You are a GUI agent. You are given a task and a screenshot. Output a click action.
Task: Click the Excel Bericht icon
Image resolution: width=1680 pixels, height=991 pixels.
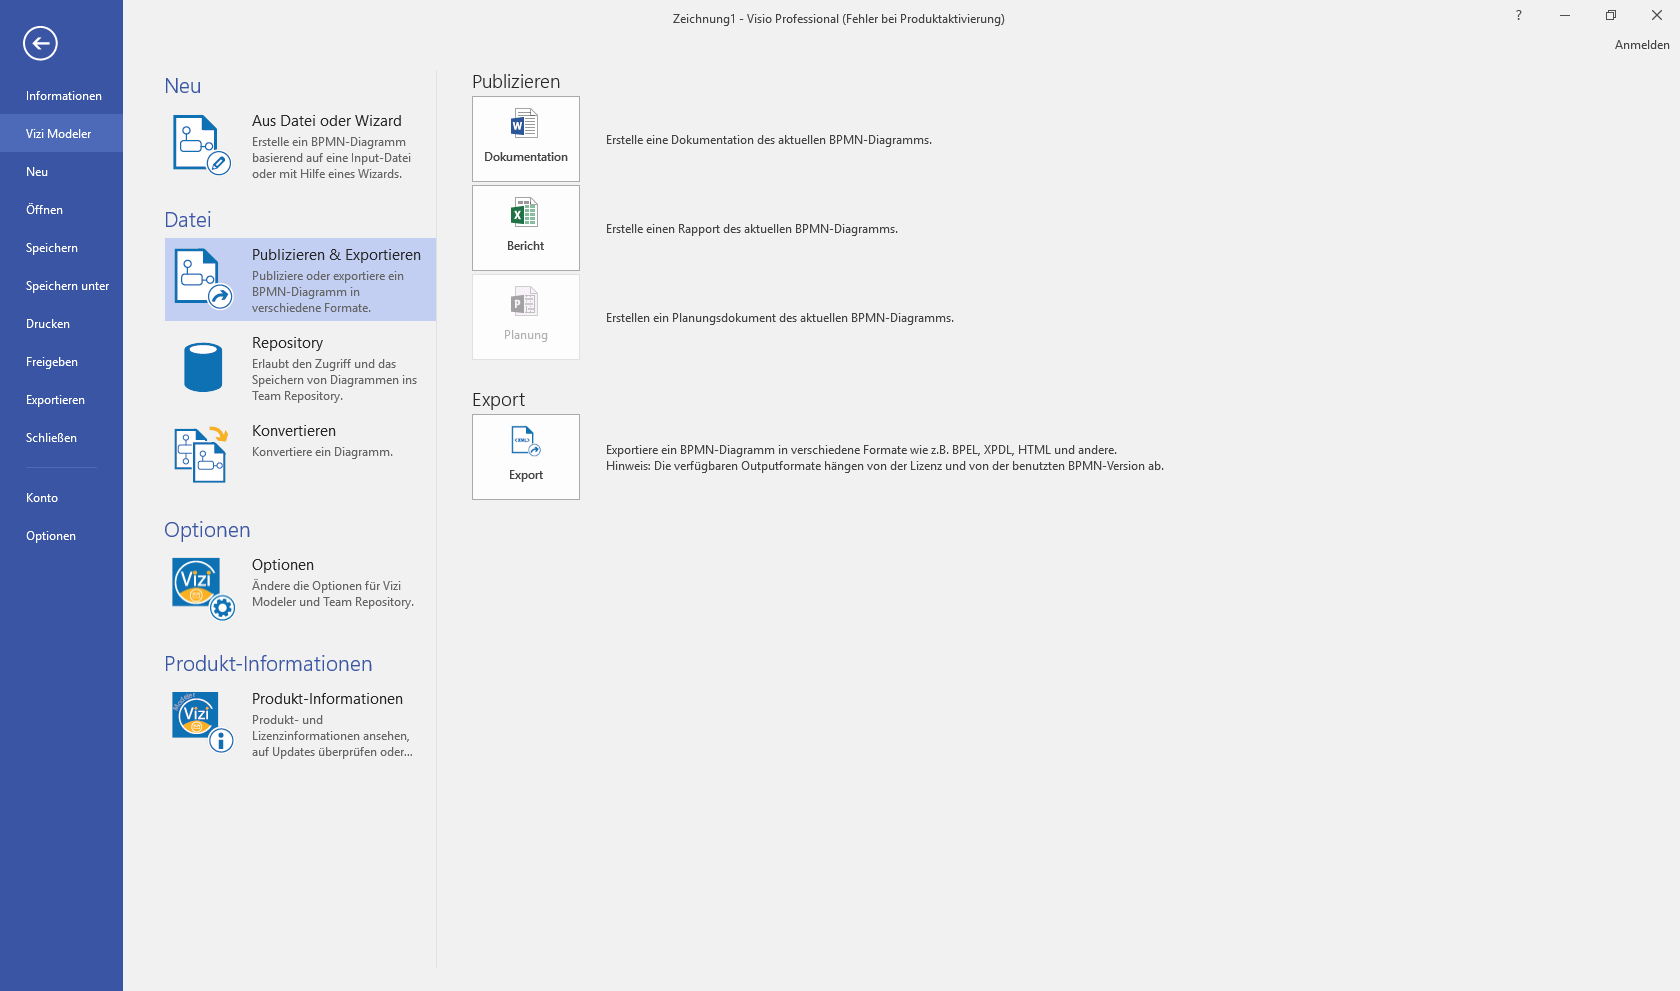[x=525, y=213]
